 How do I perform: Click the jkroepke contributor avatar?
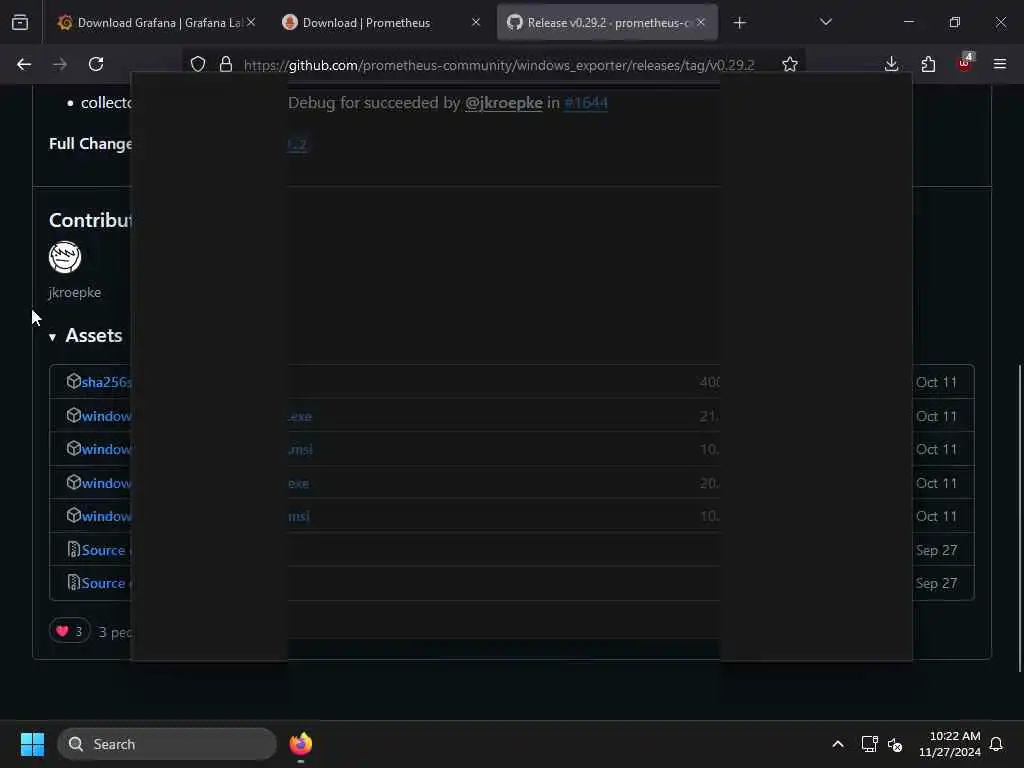[x=65, y=257]
